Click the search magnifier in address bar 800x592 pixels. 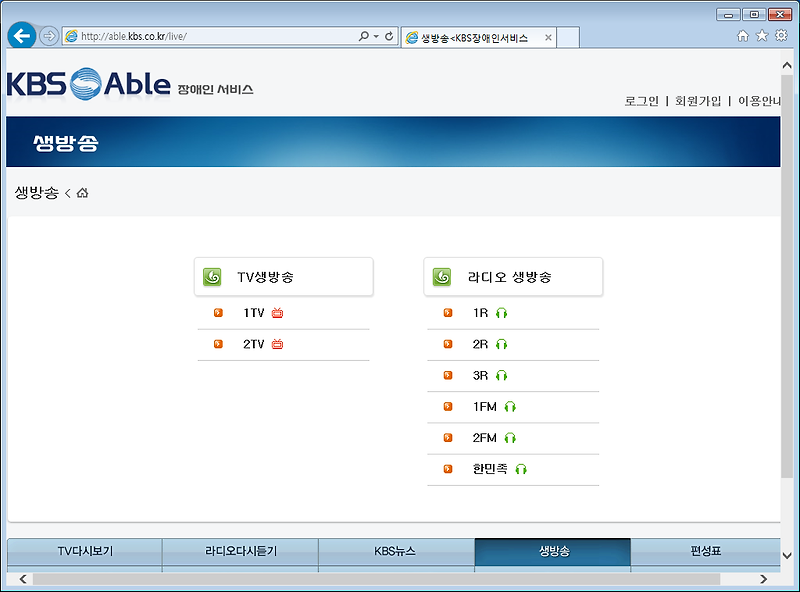point(363,36)
